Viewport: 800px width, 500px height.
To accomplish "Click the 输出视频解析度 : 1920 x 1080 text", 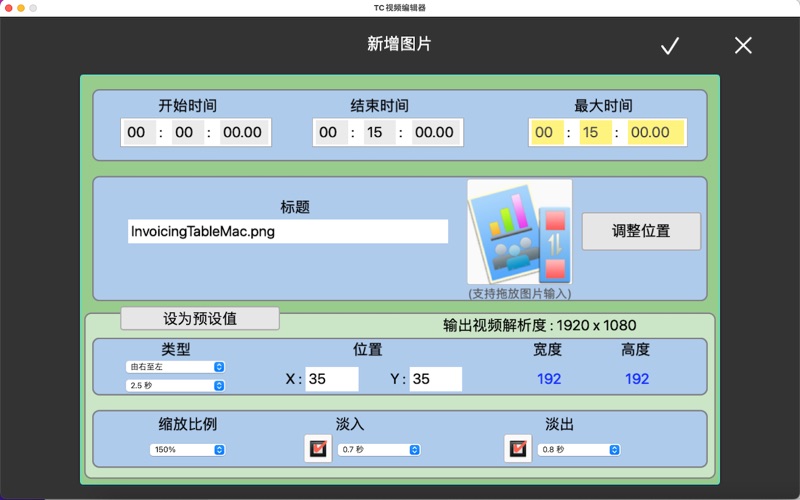I will (540, 326).
